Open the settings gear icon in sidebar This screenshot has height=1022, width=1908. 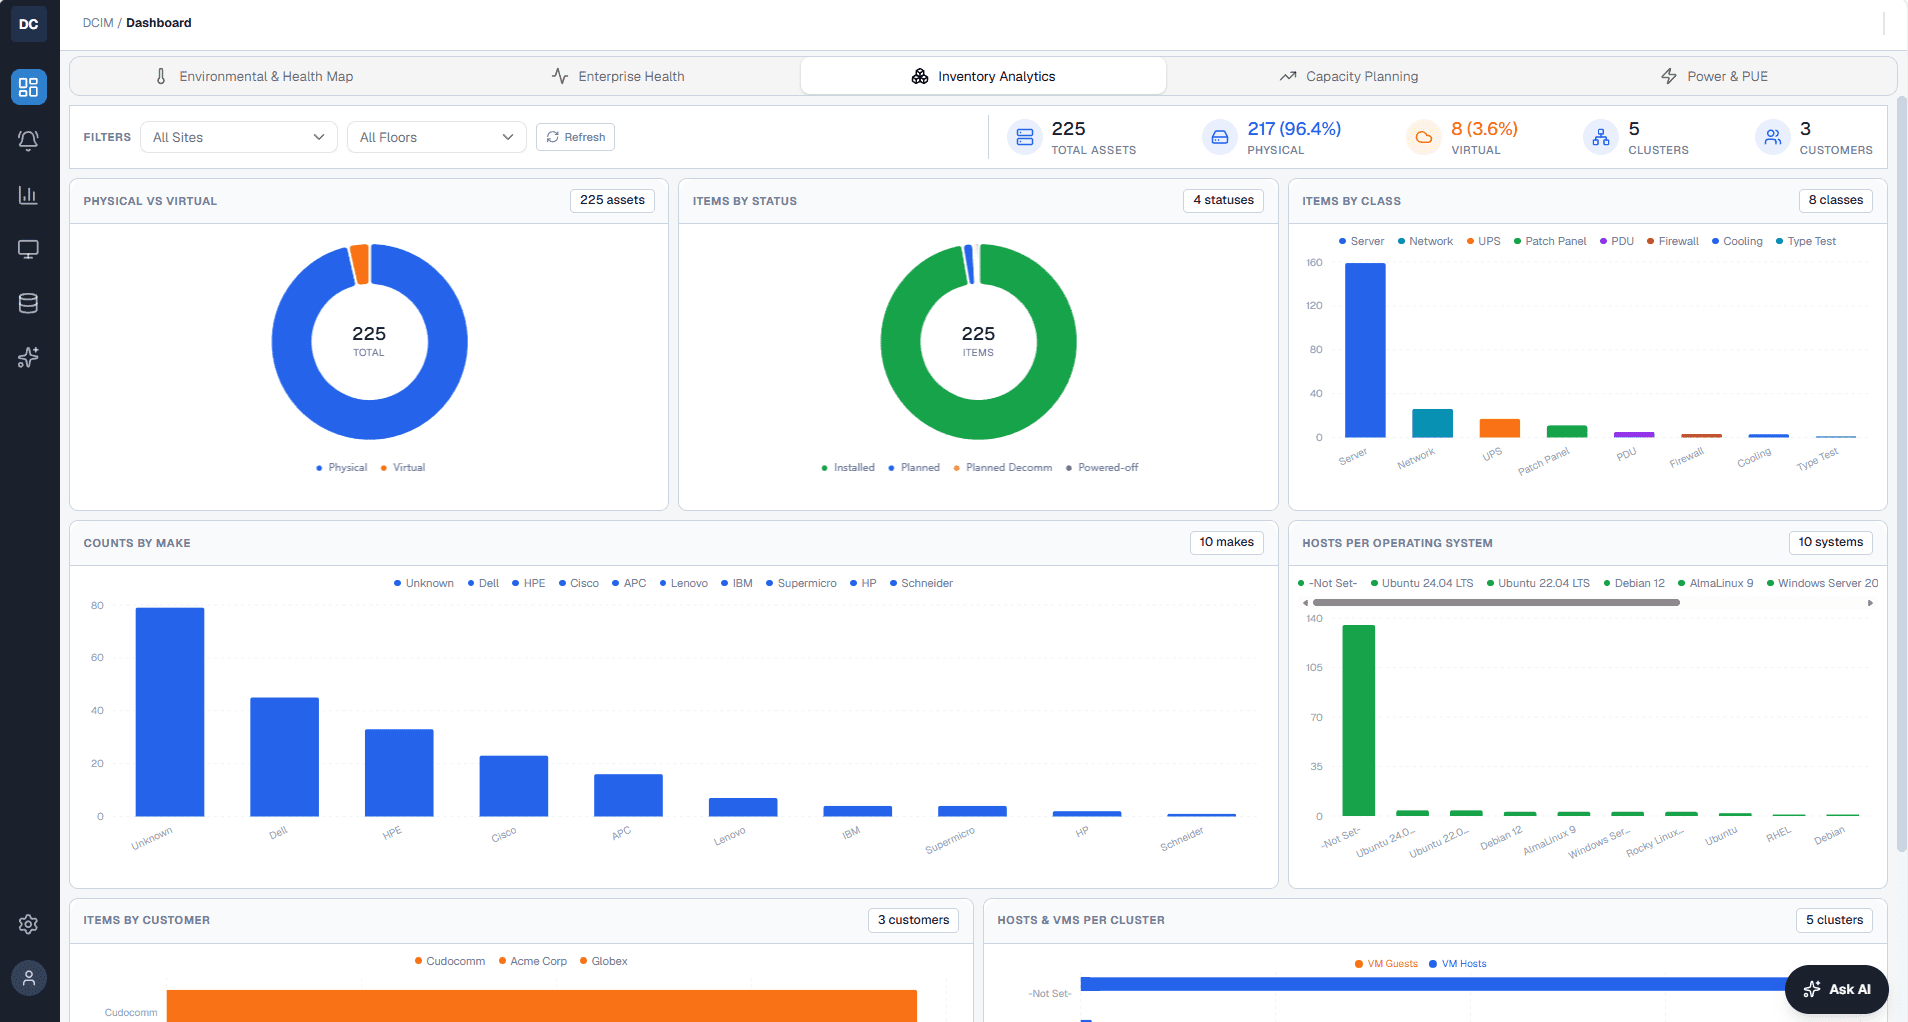click(29, 924)
